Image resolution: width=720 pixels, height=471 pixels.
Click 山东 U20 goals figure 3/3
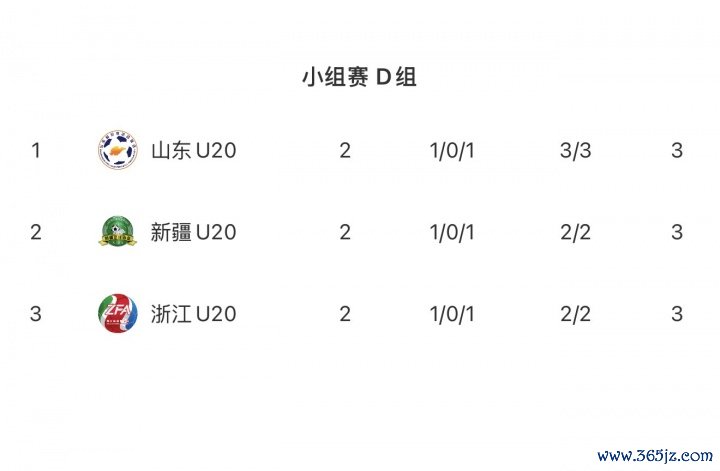(x=576, y=151)
